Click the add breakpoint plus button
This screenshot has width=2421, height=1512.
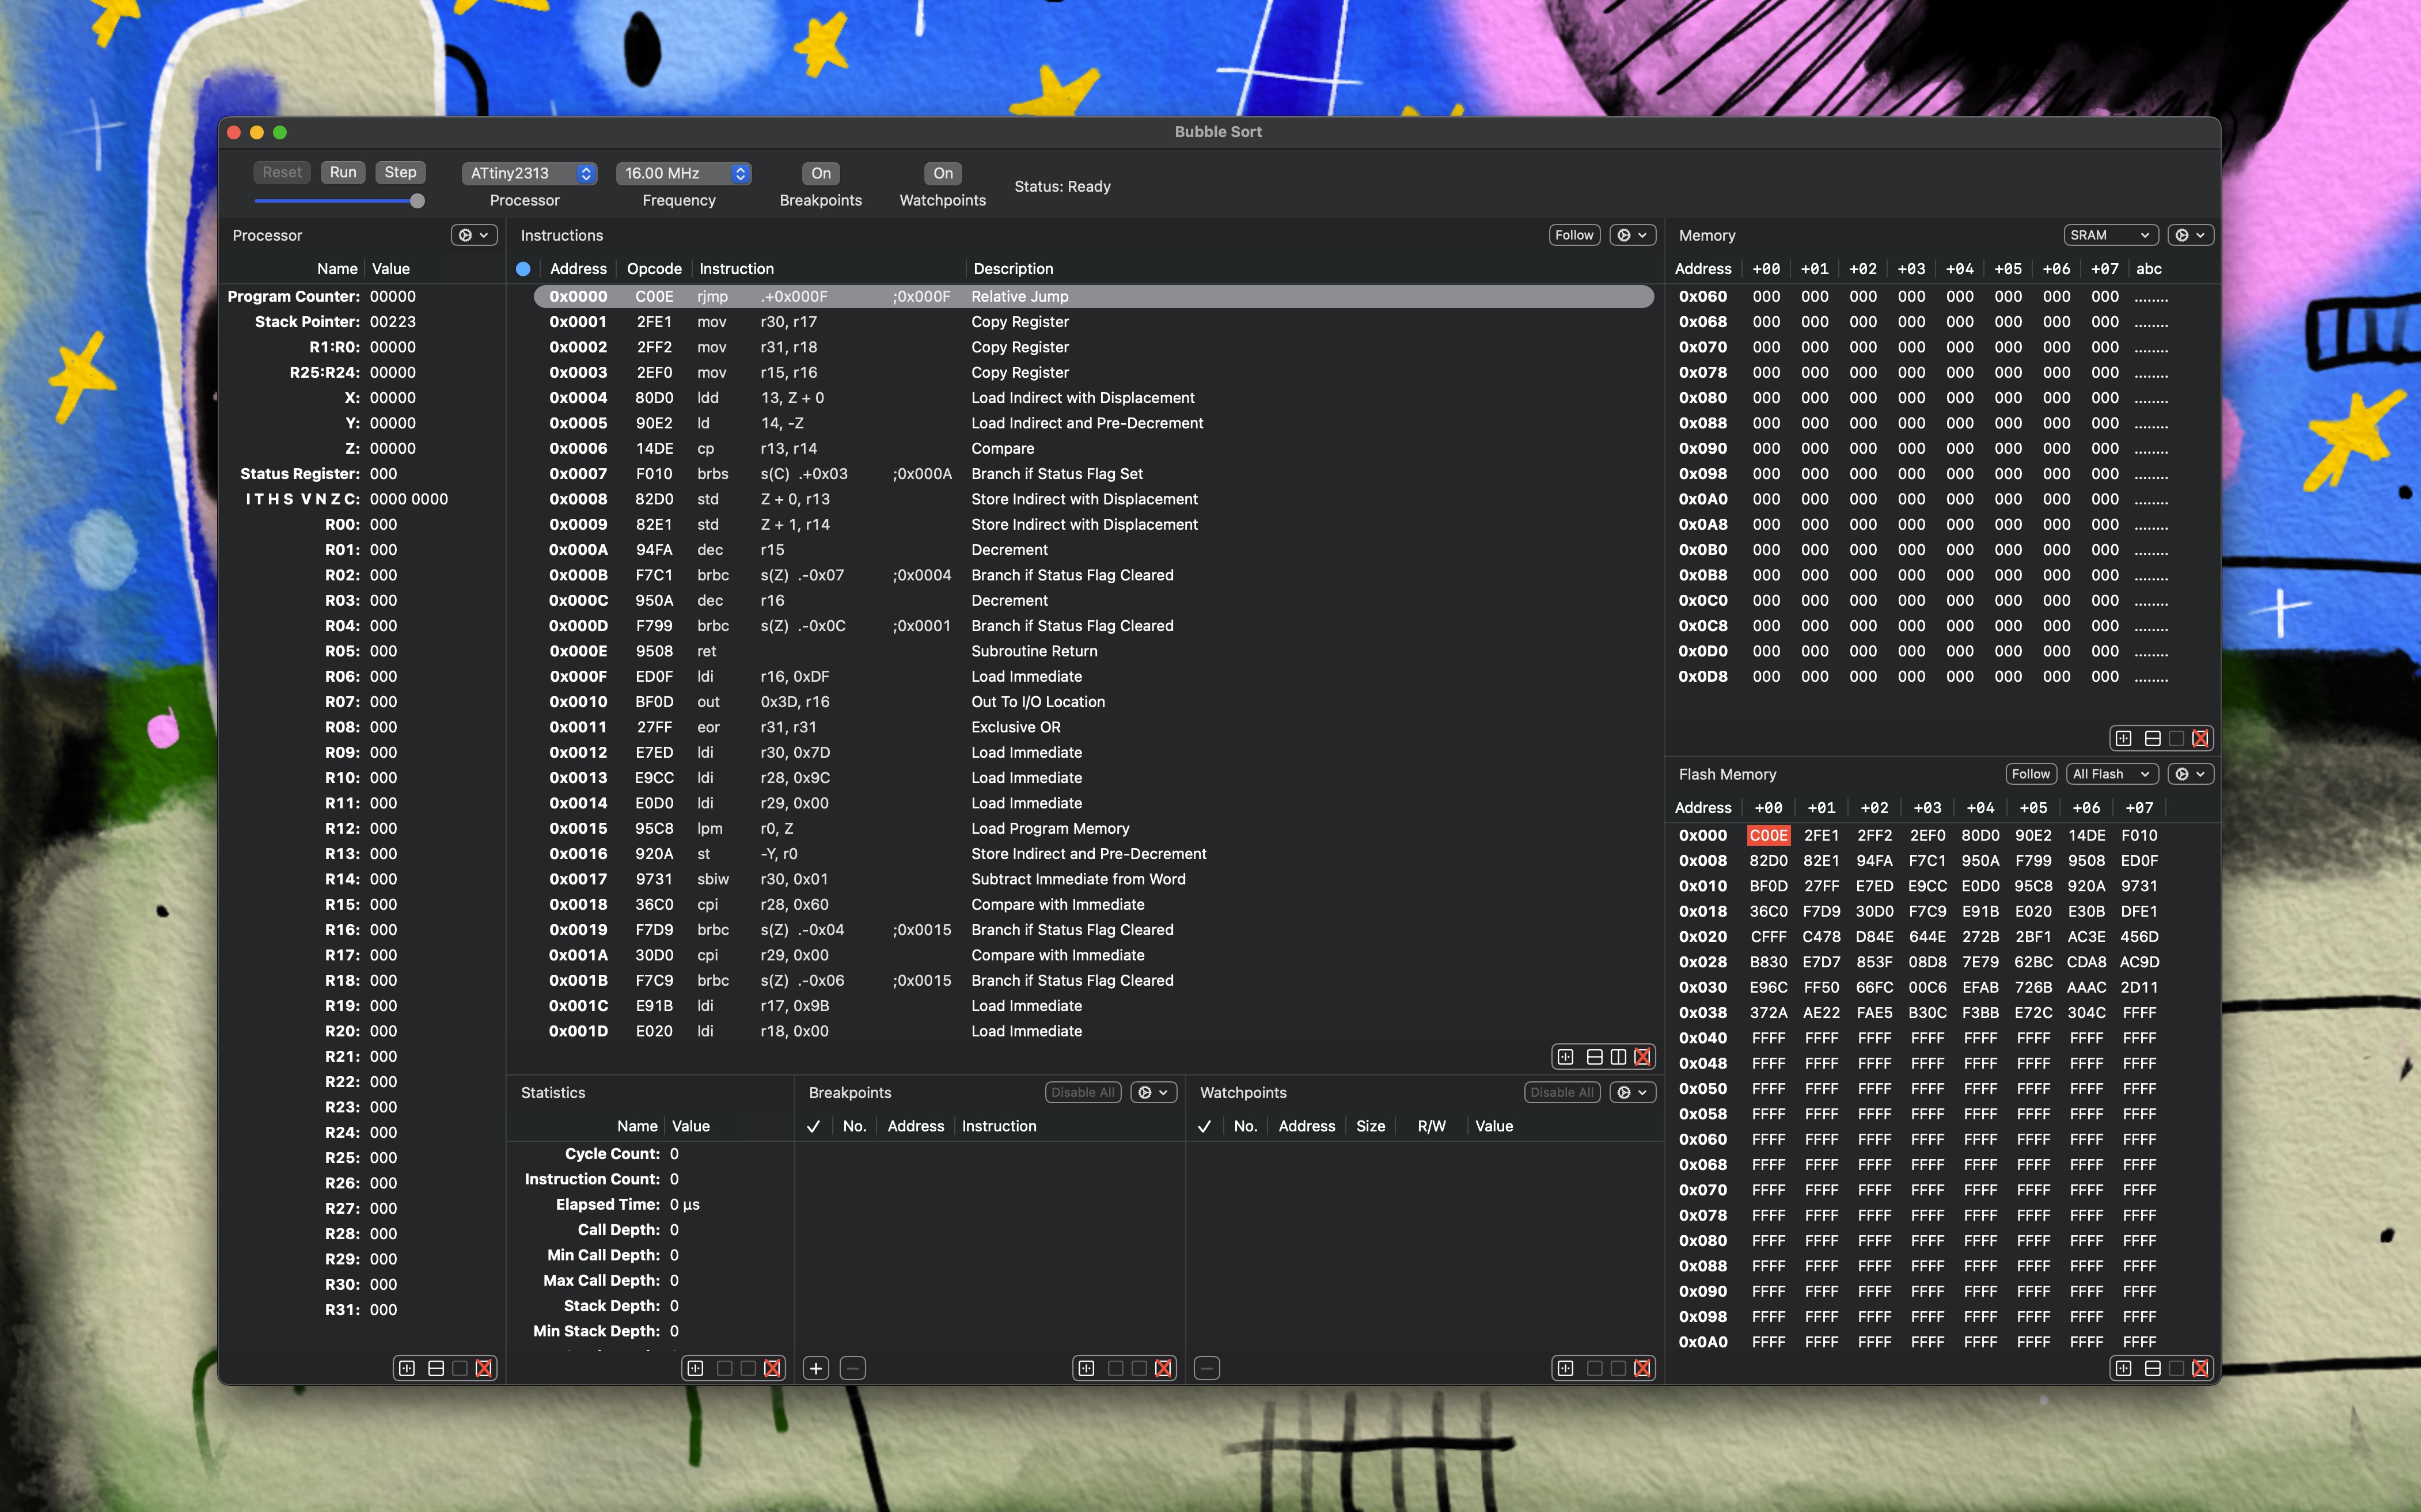(x=816, y=1368)
